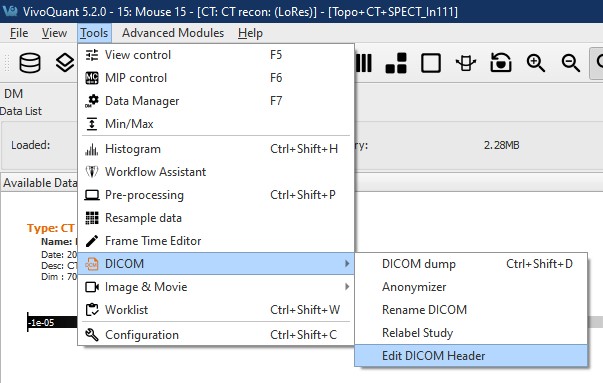The height and width of the screenshot is (383, 603).
Task: Select Pre-processing menu entry
Action: click(216, 195)
